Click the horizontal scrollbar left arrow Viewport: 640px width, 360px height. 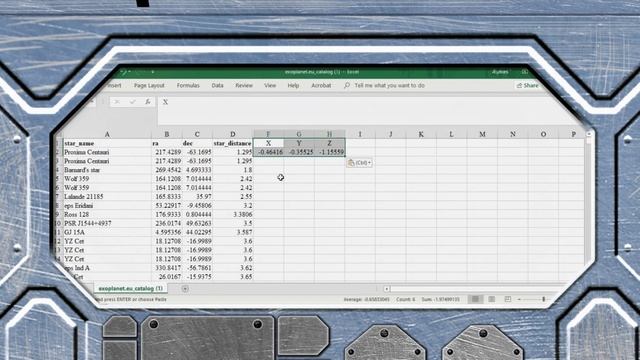point(387,289)
